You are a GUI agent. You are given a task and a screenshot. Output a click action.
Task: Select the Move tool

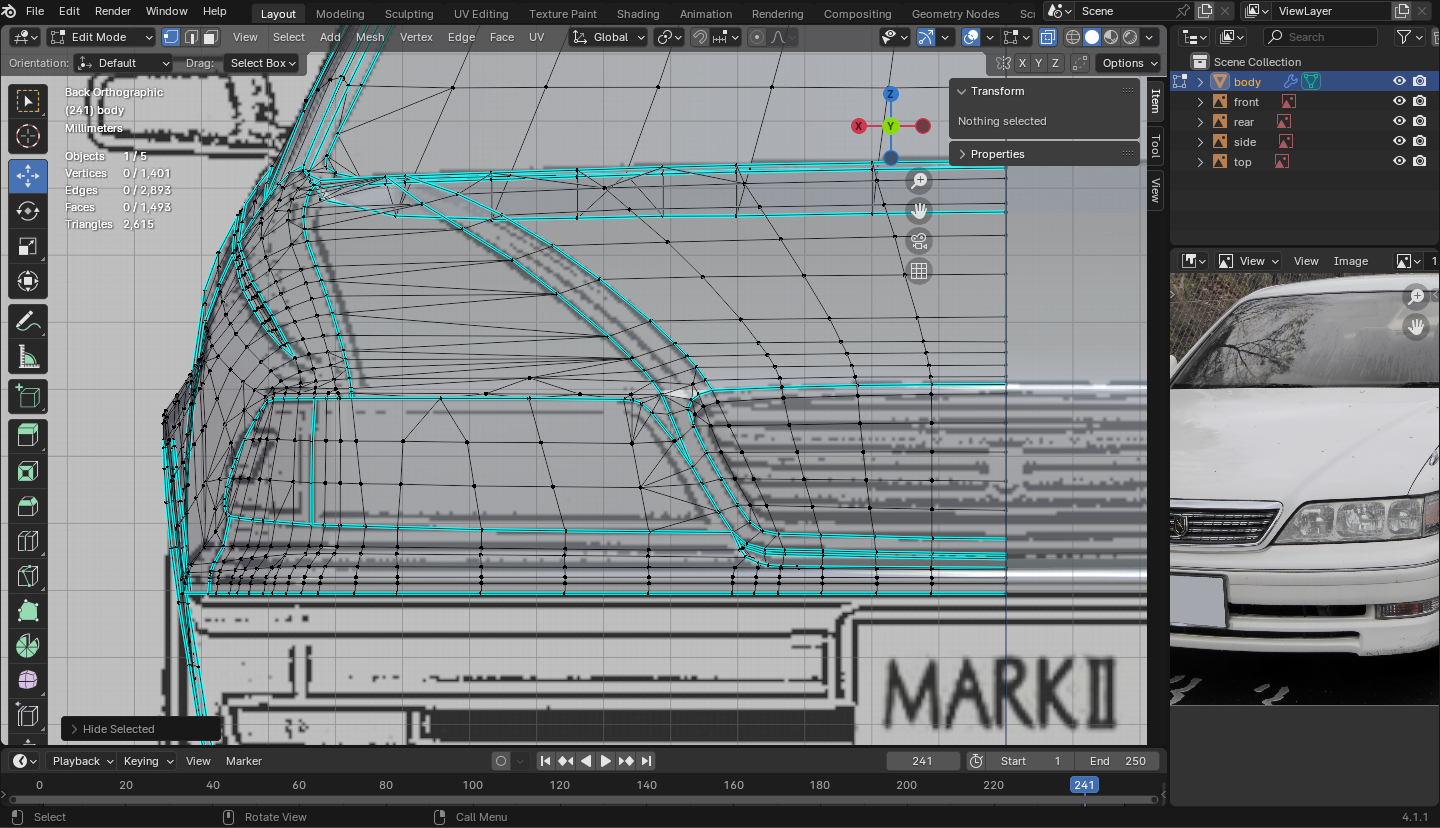pyautogui.click(x=28, y=176)
